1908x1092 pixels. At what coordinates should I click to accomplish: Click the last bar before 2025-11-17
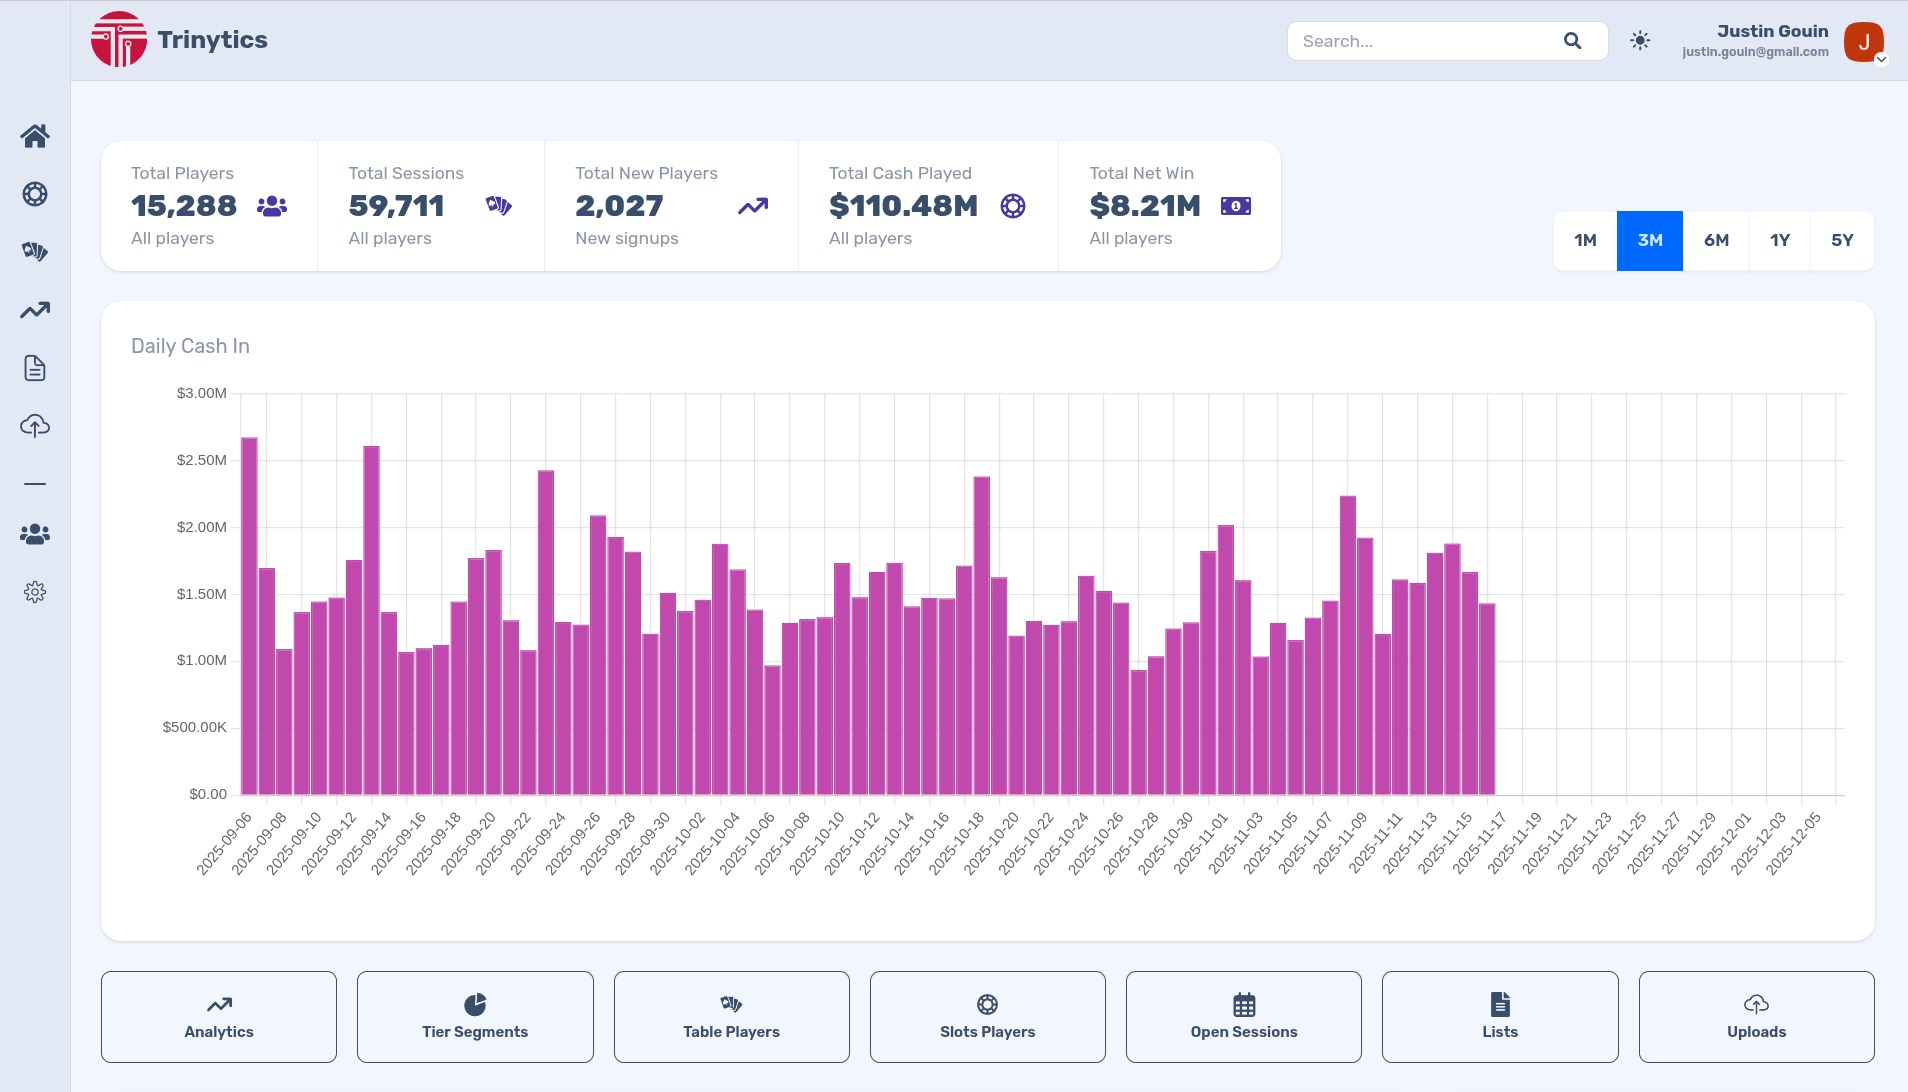(1487, 699)
